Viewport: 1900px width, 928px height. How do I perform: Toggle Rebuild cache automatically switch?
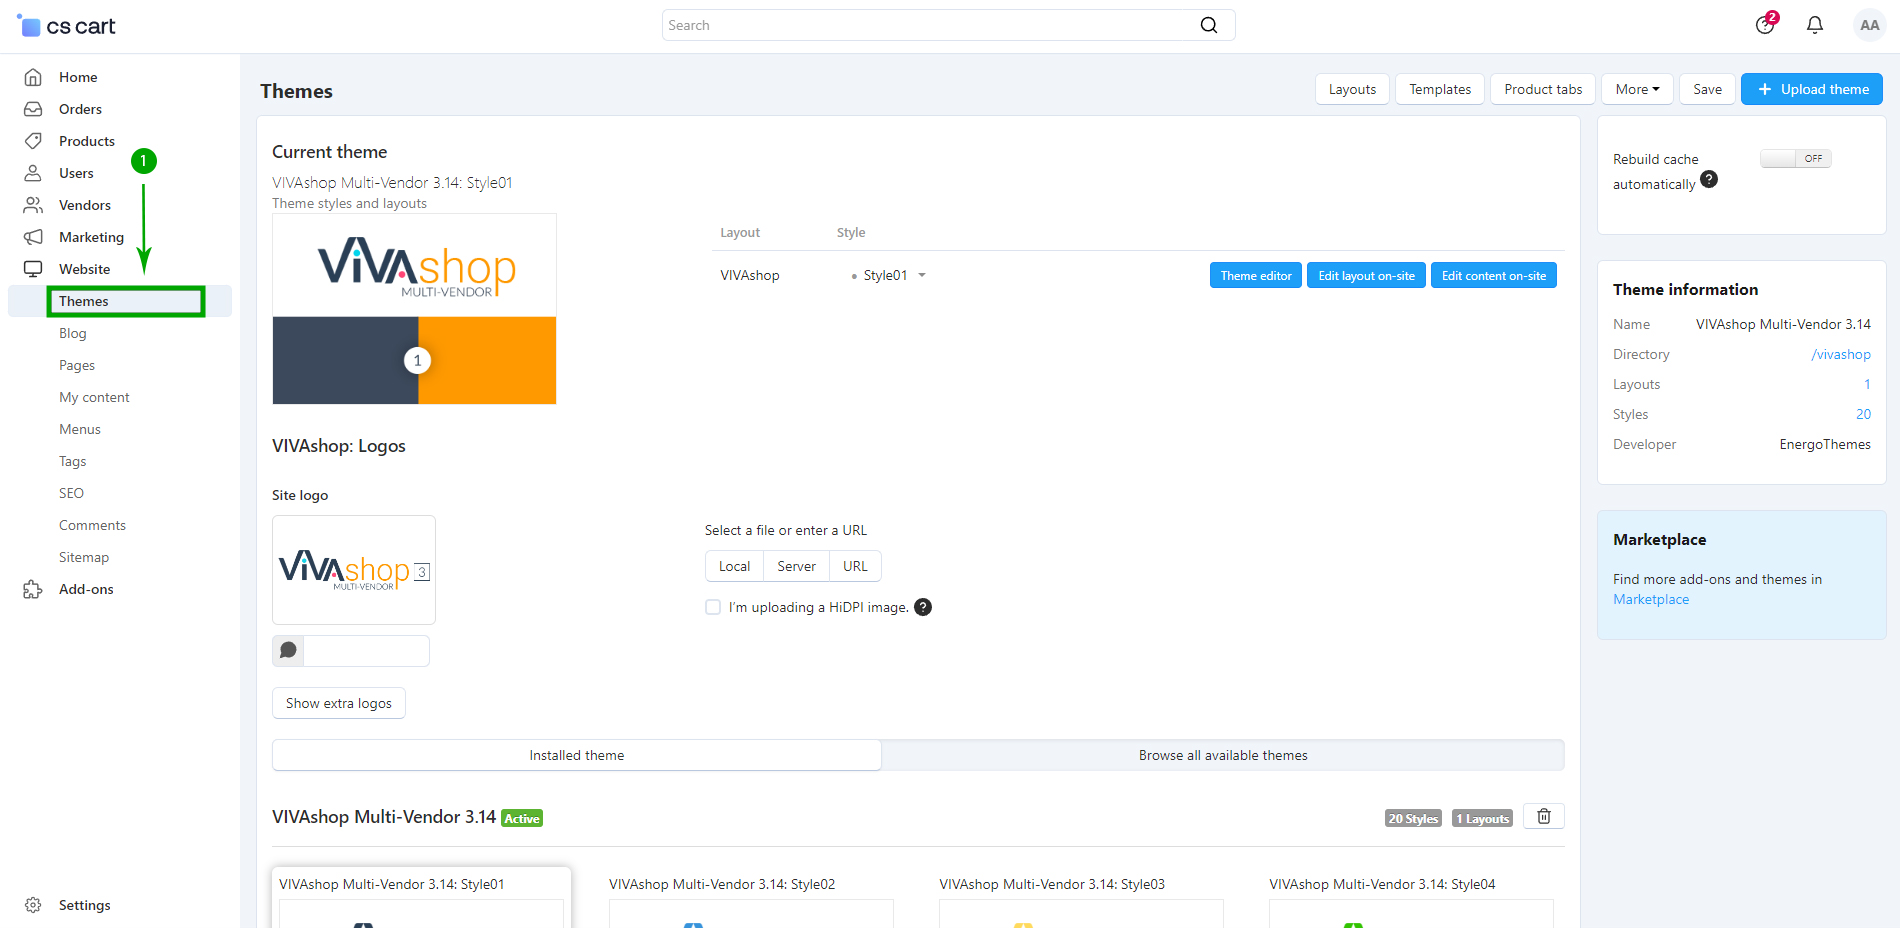pyautogui.click(x=1795, y=159)
